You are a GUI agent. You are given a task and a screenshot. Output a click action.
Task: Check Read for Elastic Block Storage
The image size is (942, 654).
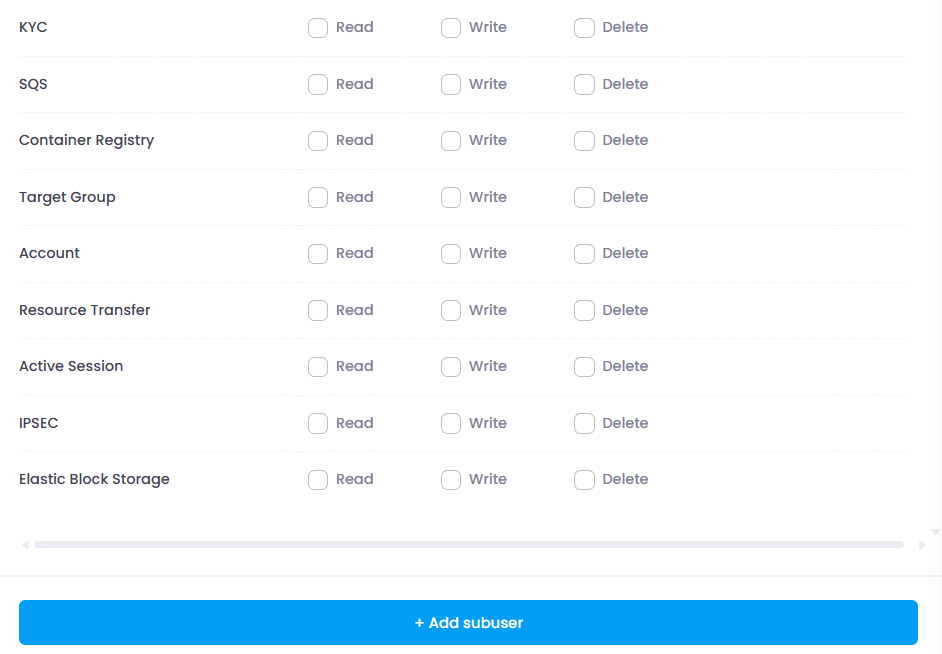318,479
